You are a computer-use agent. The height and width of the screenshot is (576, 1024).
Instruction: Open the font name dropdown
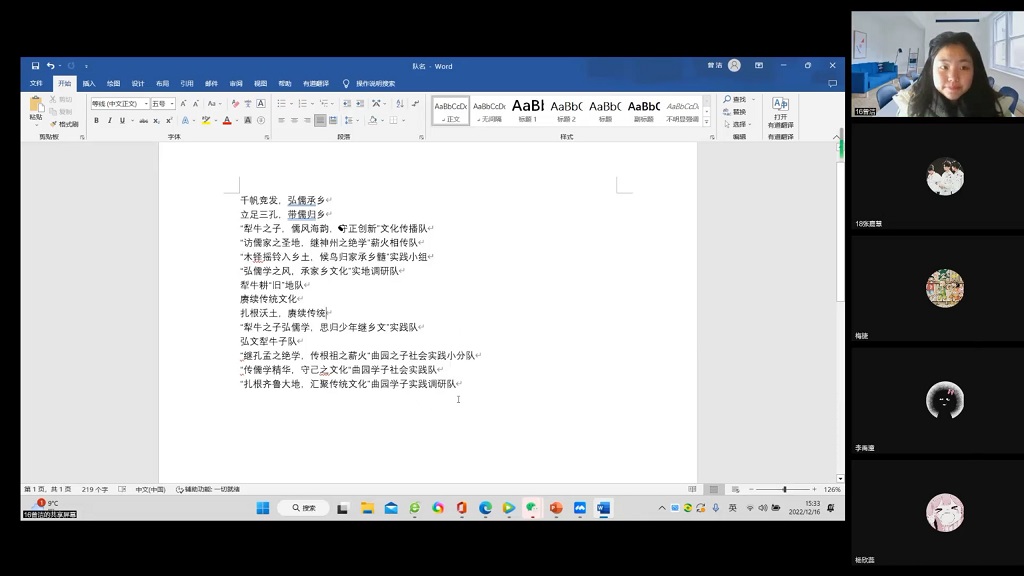[146, 104]
